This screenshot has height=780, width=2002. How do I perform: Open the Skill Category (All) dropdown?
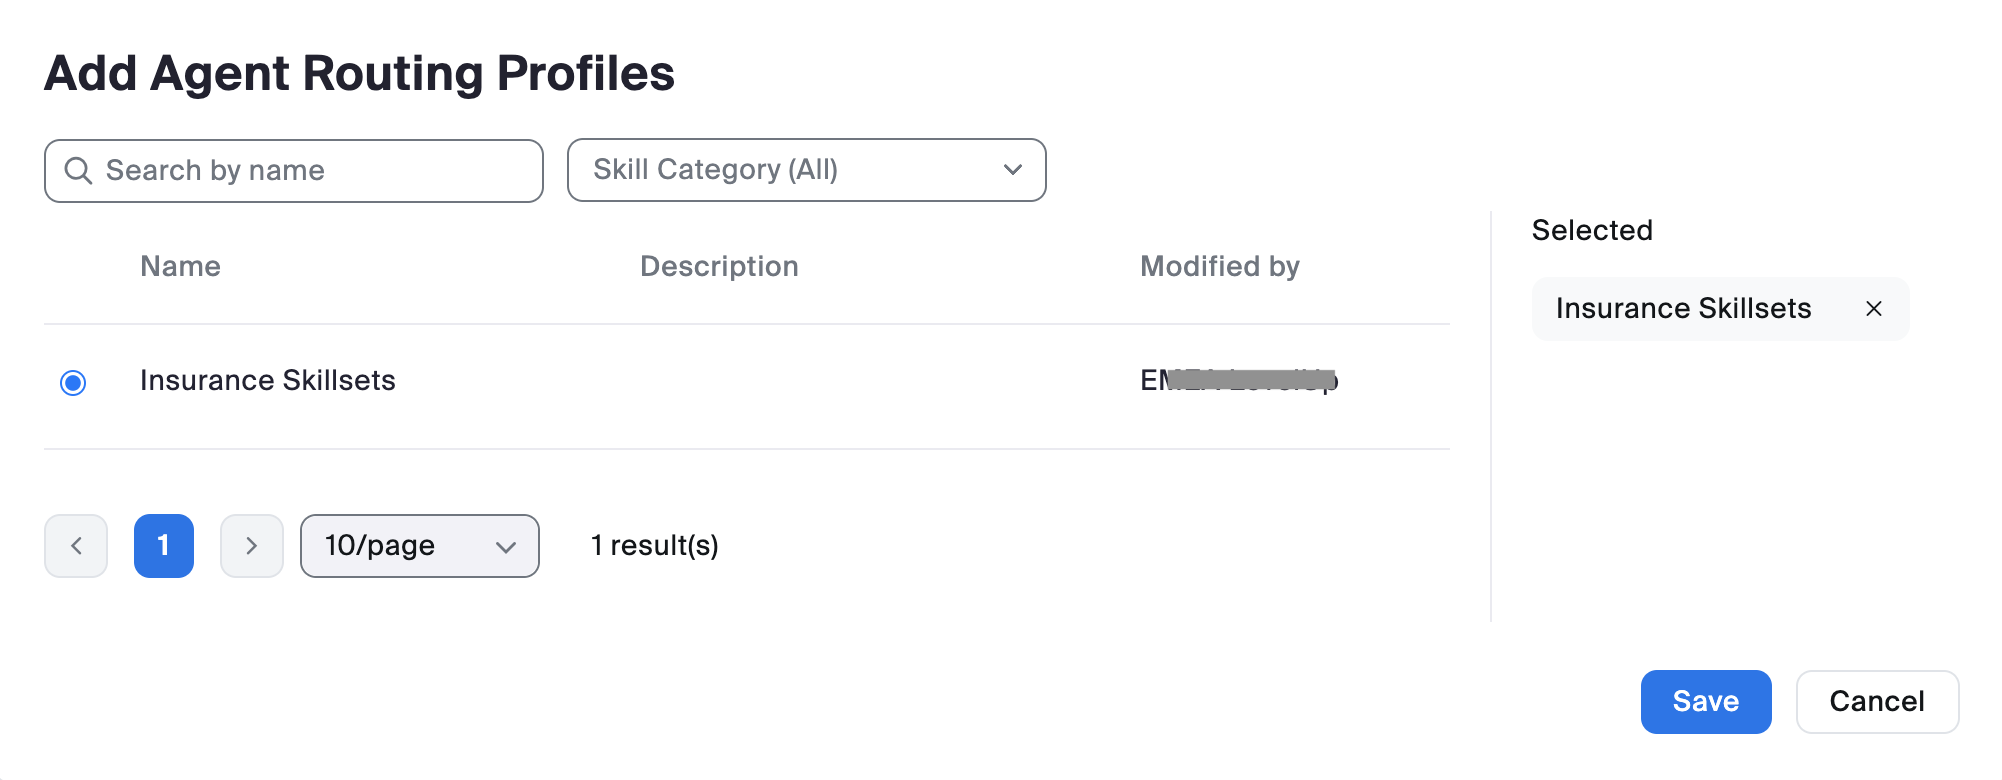click(805, 170)
